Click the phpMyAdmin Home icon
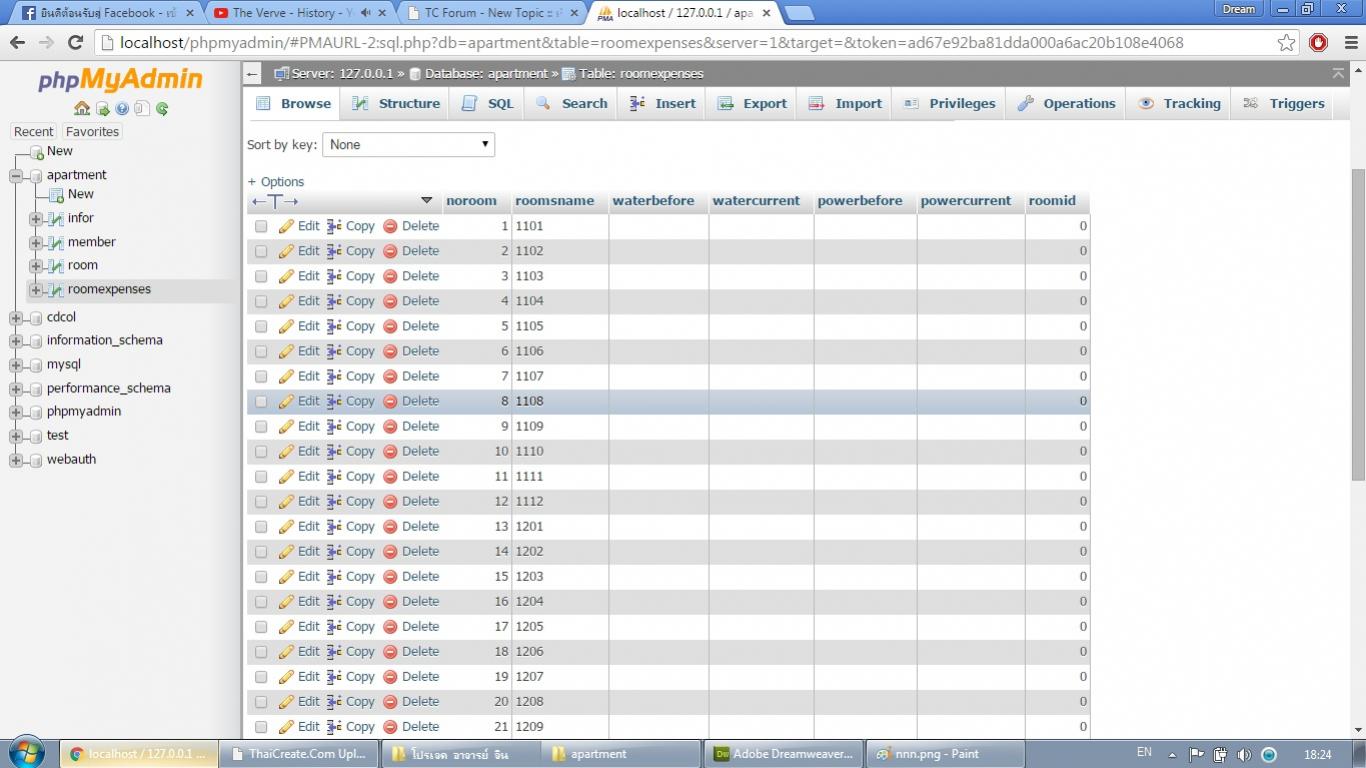Screen dimensions: 1366x768 coord(82,108)
